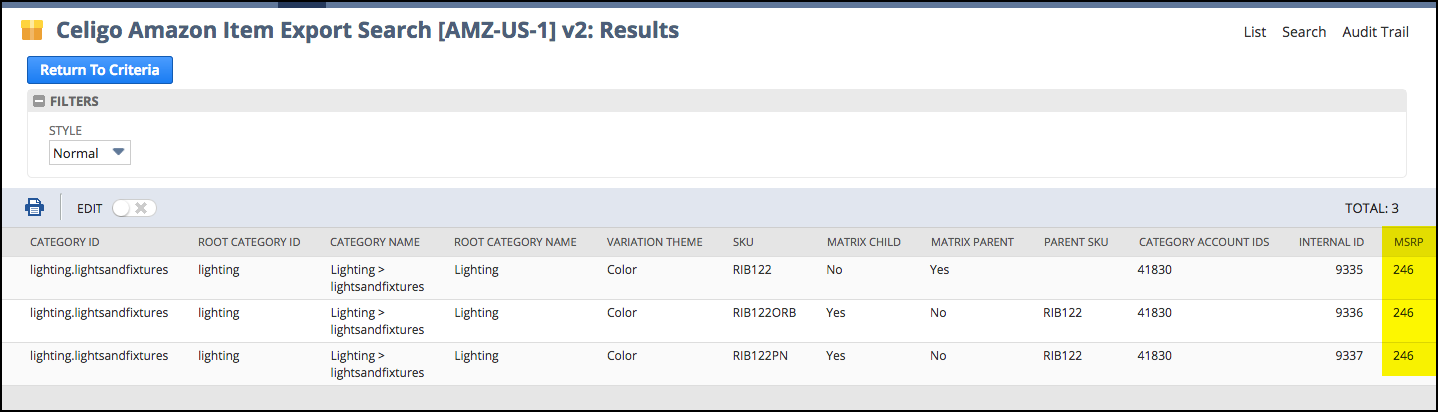1438x412 pixels.
Task: Sort by the SKU column header
Action: coord(744,242)
